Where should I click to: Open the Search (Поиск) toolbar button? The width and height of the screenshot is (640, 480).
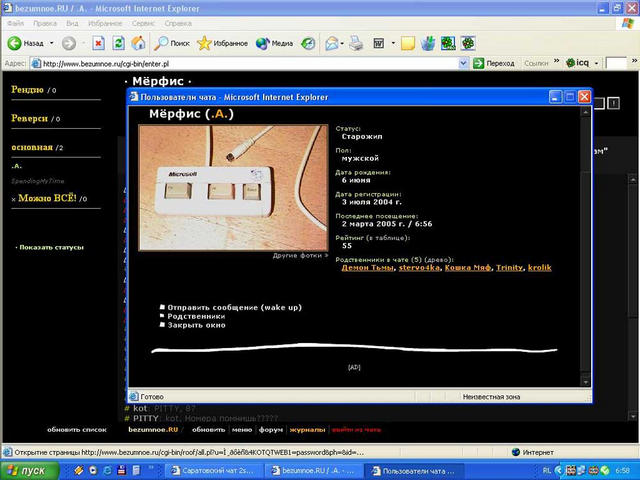point(171,43)
